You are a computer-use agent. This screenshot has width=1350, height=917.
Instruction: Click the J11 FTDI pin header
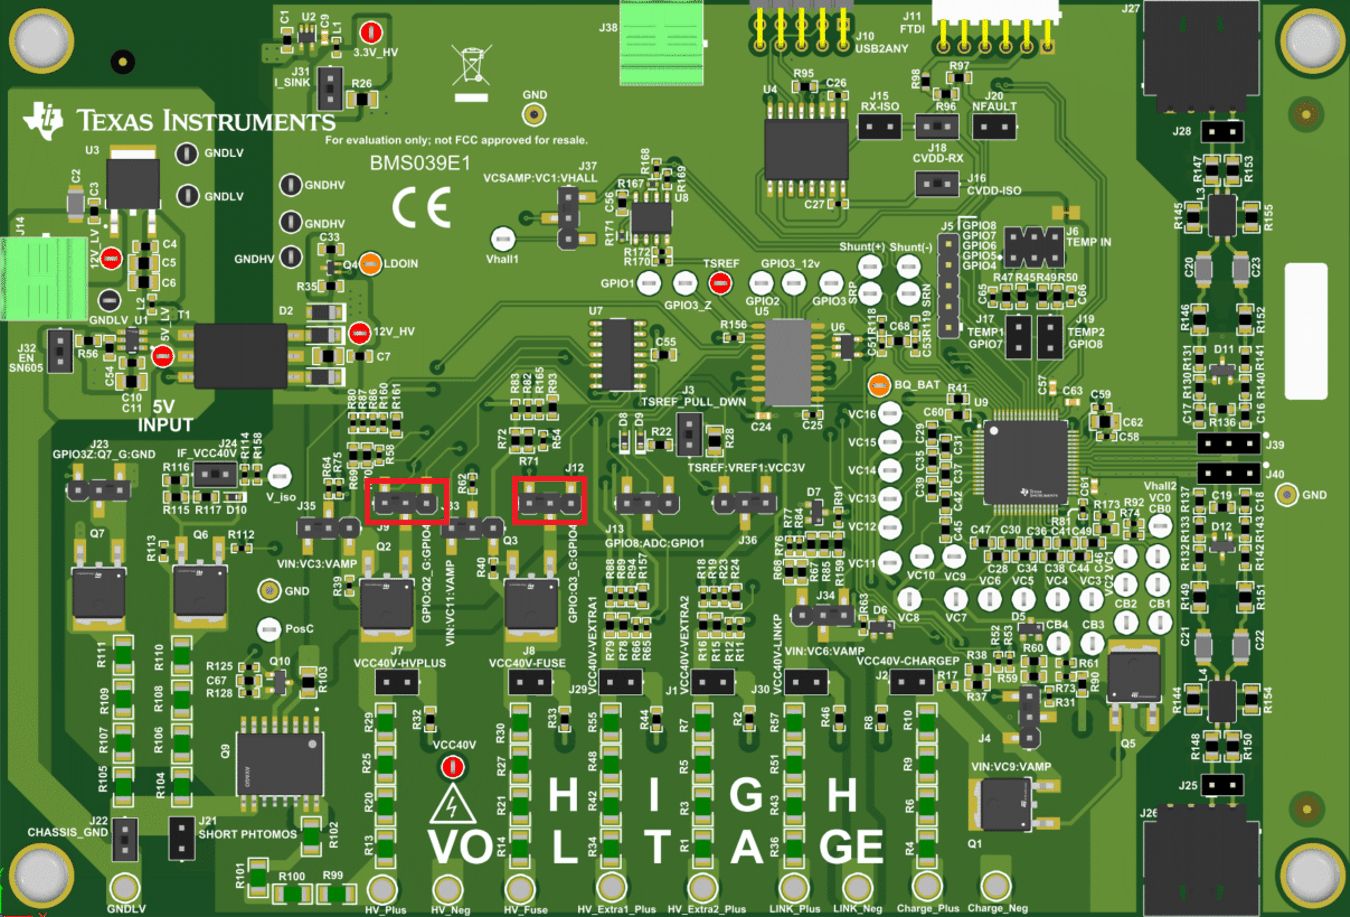(995, 27)
